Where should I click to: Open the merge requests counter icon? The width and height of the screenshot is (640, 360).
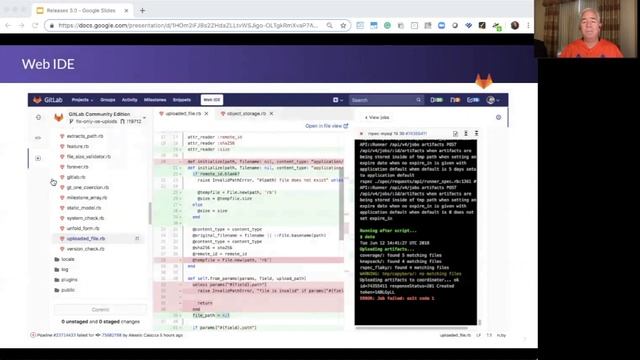(455, 100)
